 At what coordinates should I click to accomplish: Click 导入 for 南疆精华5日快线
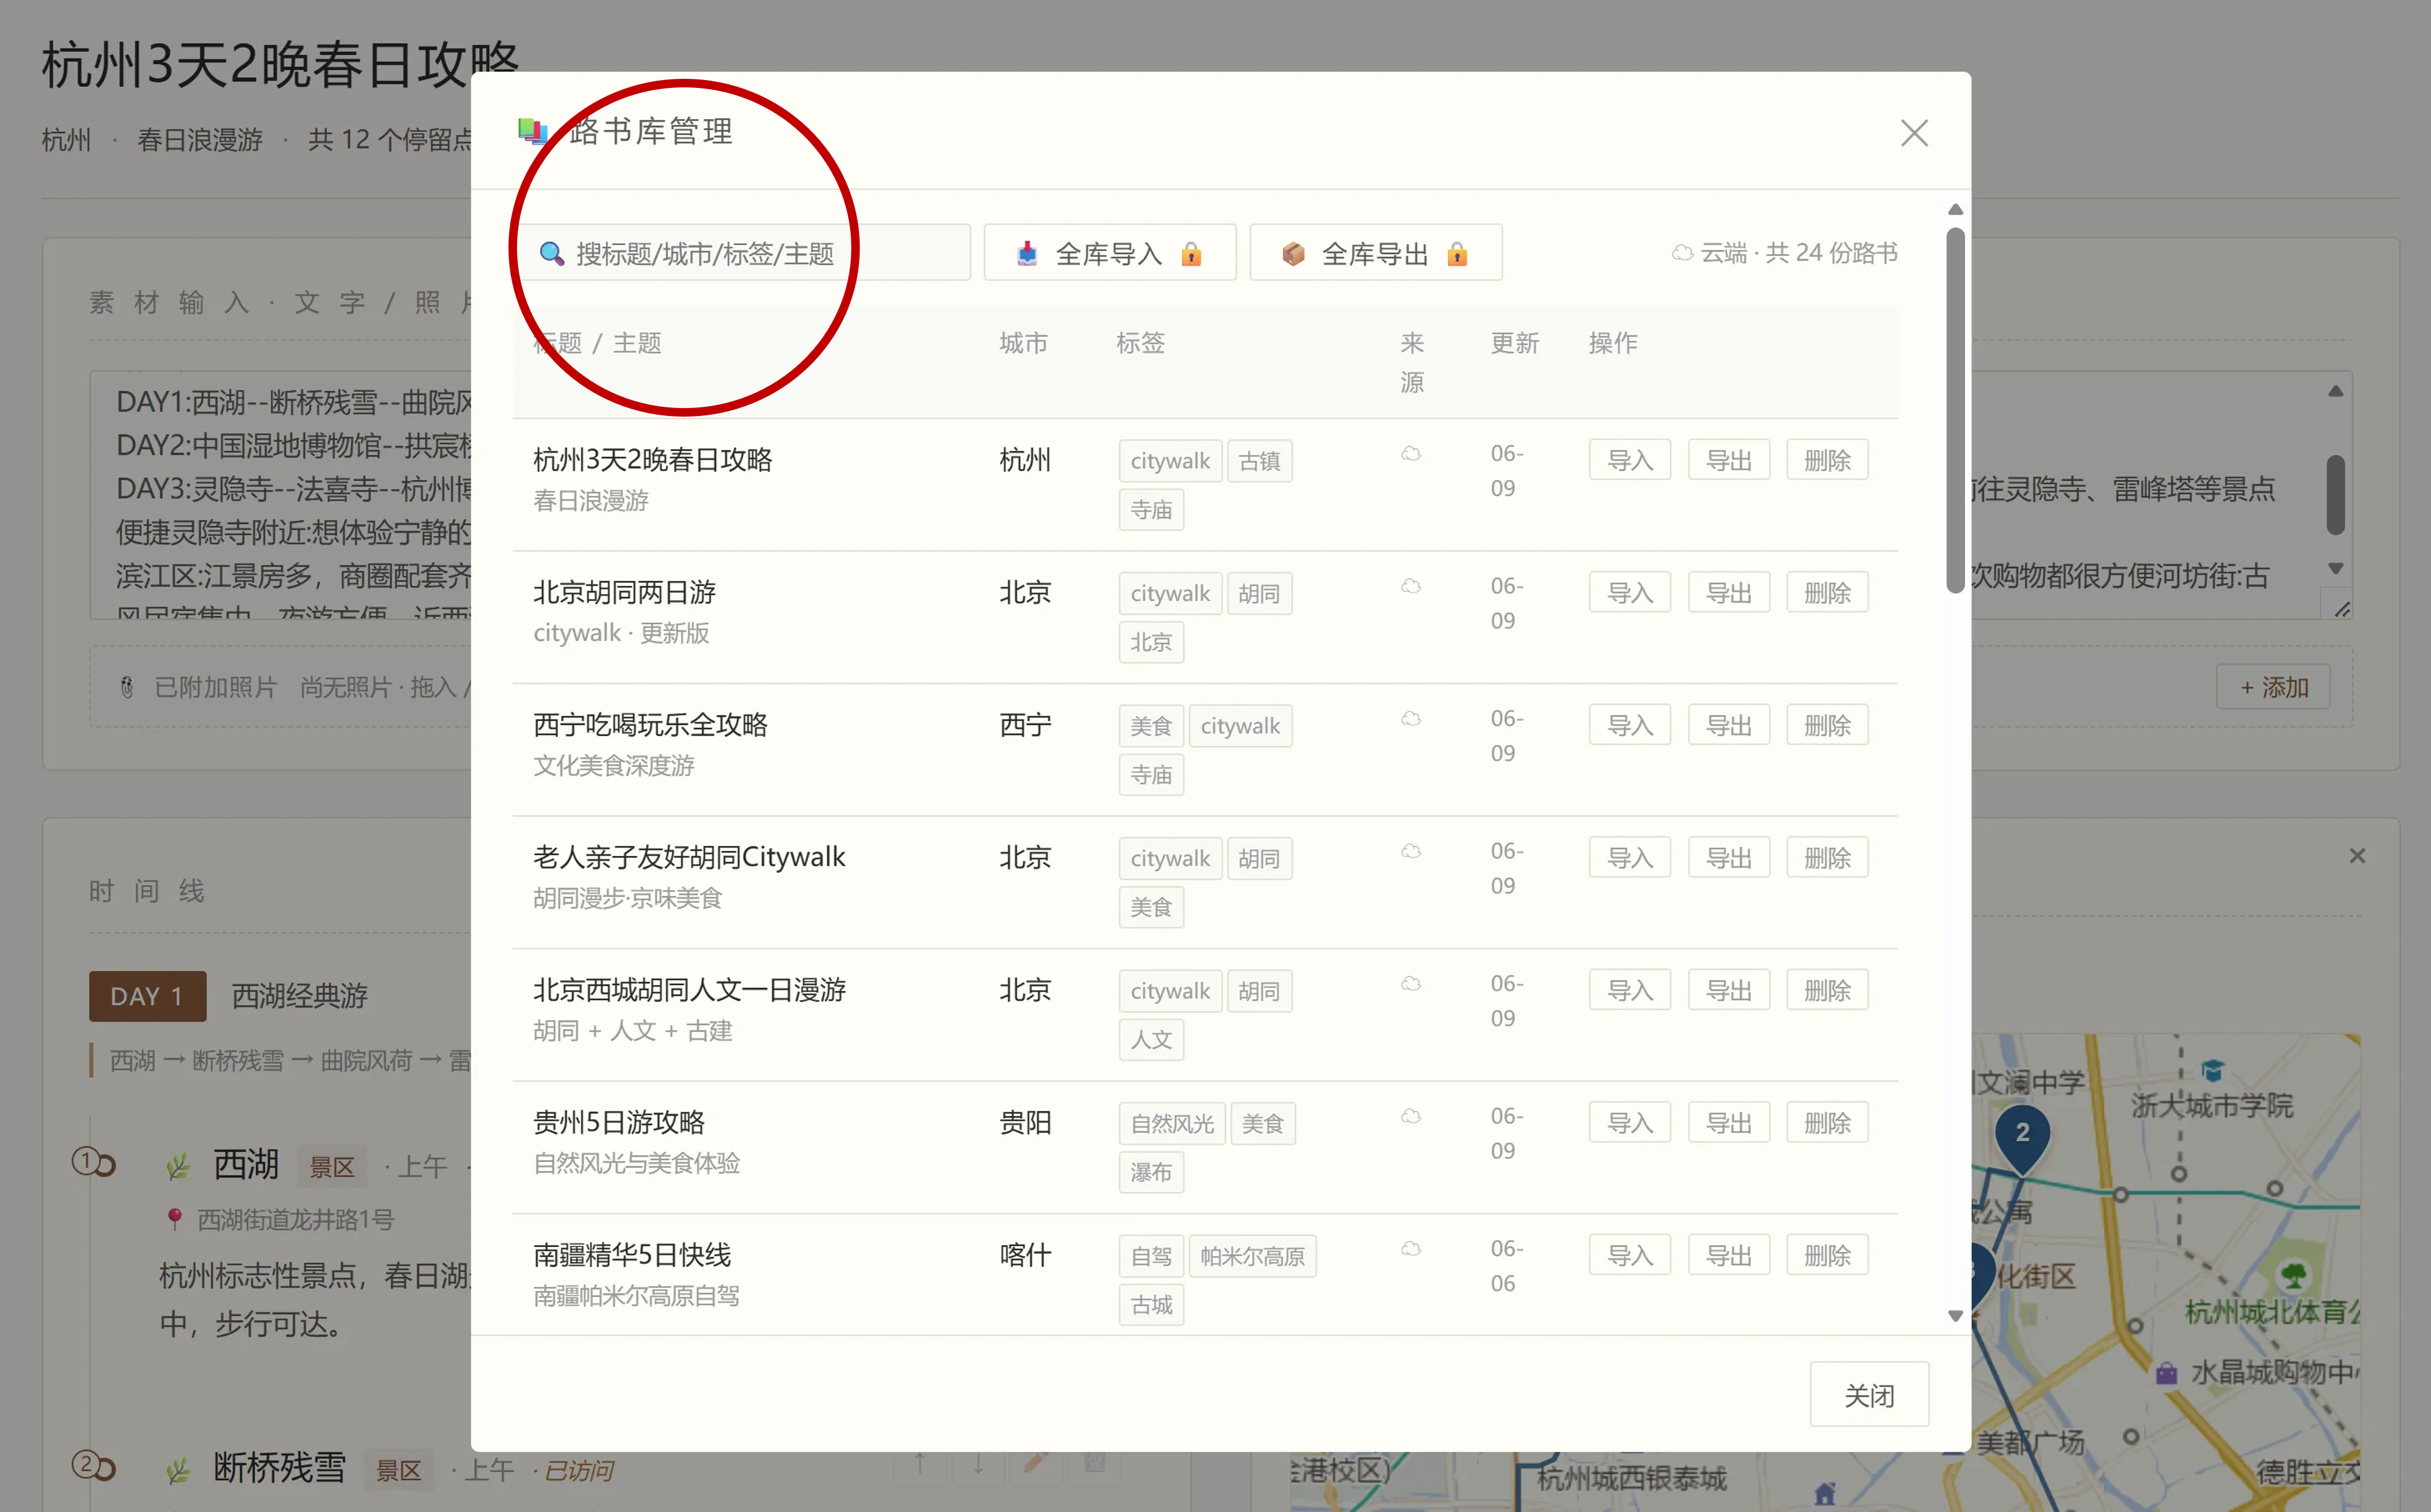coord(1630,1255)
